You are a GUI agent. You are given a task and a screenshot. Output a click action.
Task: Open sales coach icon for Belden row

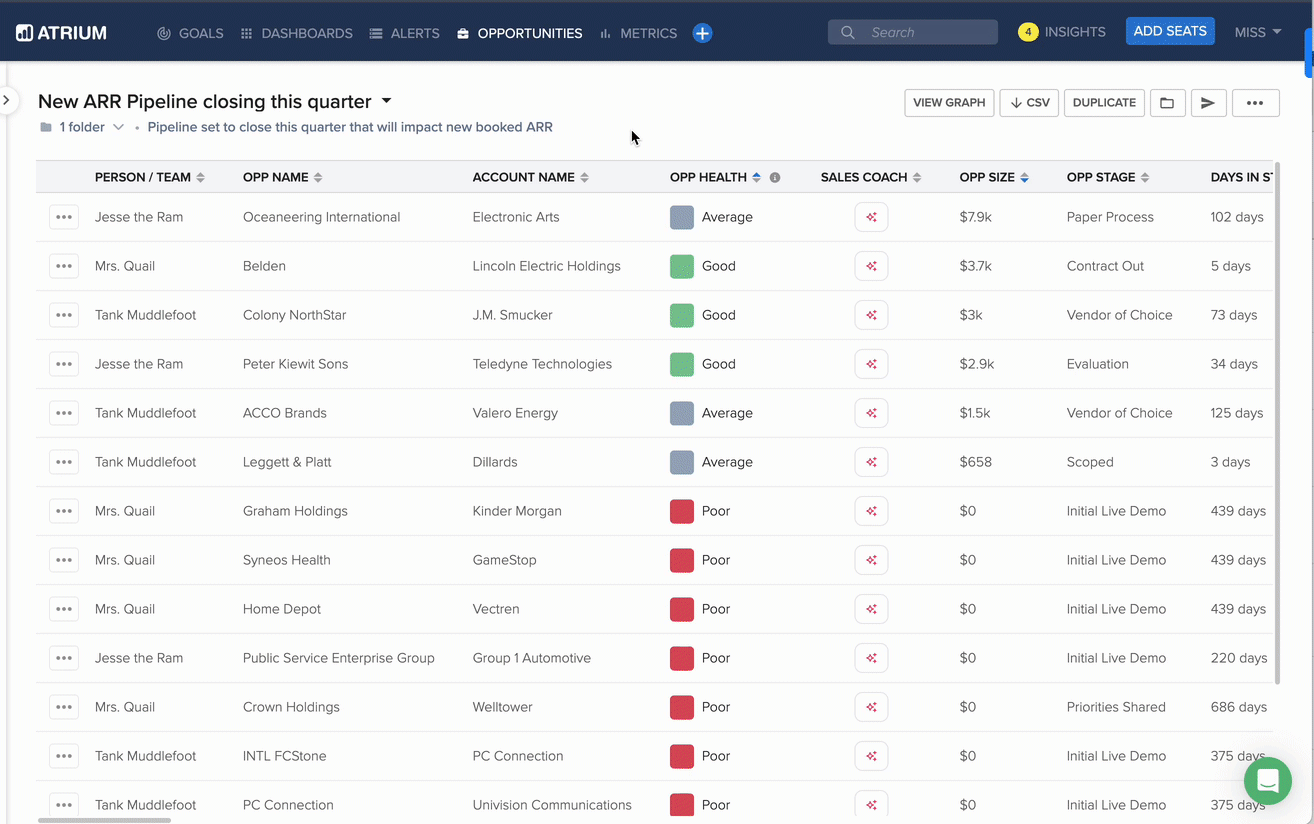point(871,266)
